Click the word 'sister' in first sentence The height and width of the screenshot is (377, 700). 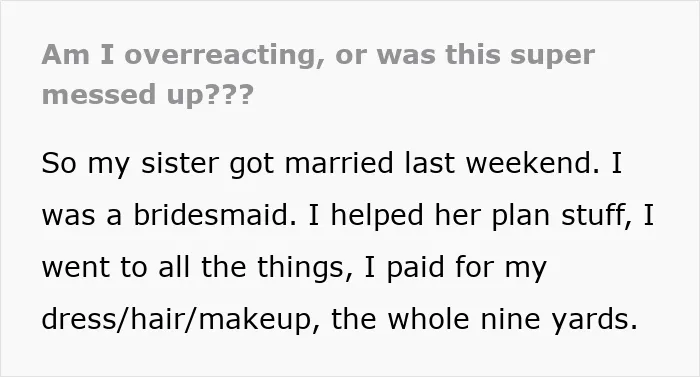click(x=180, y=163)
